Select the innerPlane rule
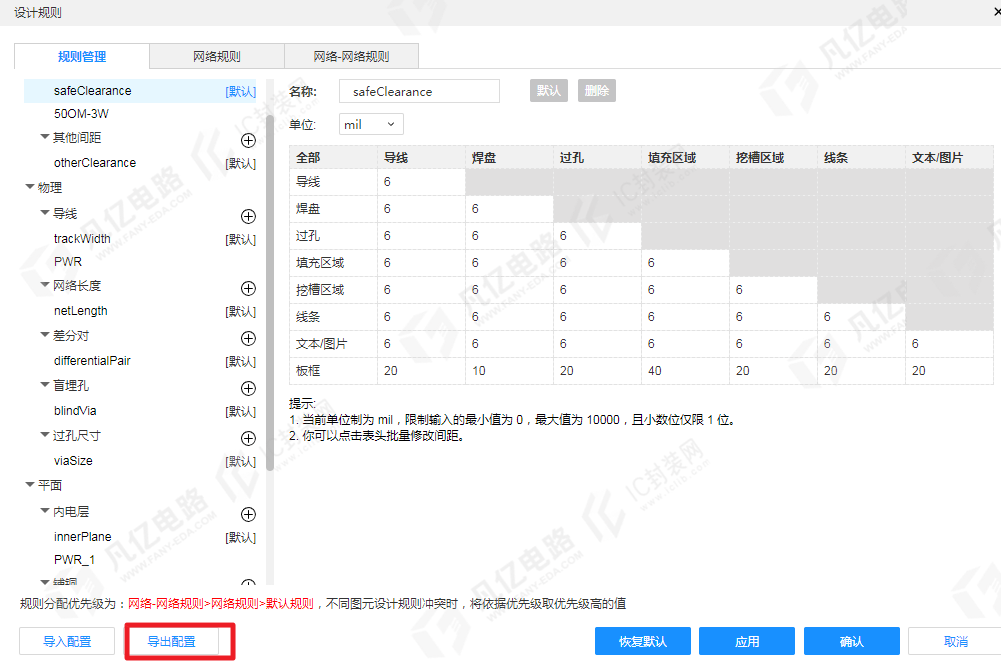This screenshot has width=1001, height=663. (x=83, y=537)
